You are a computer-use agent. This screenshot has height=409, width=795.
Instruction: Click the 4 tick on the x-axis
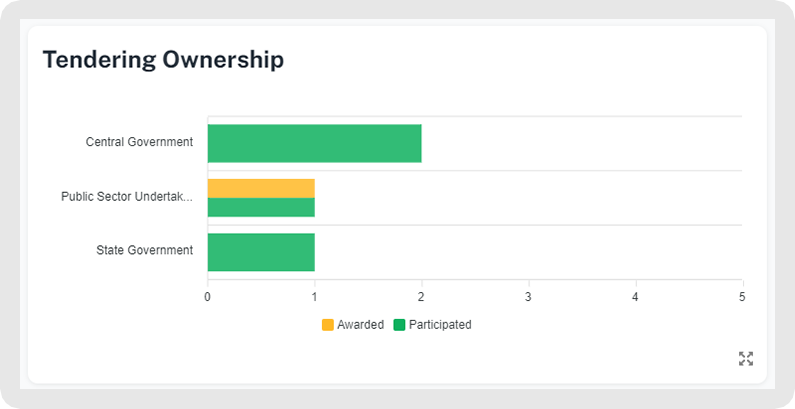(x=635, y=297)
